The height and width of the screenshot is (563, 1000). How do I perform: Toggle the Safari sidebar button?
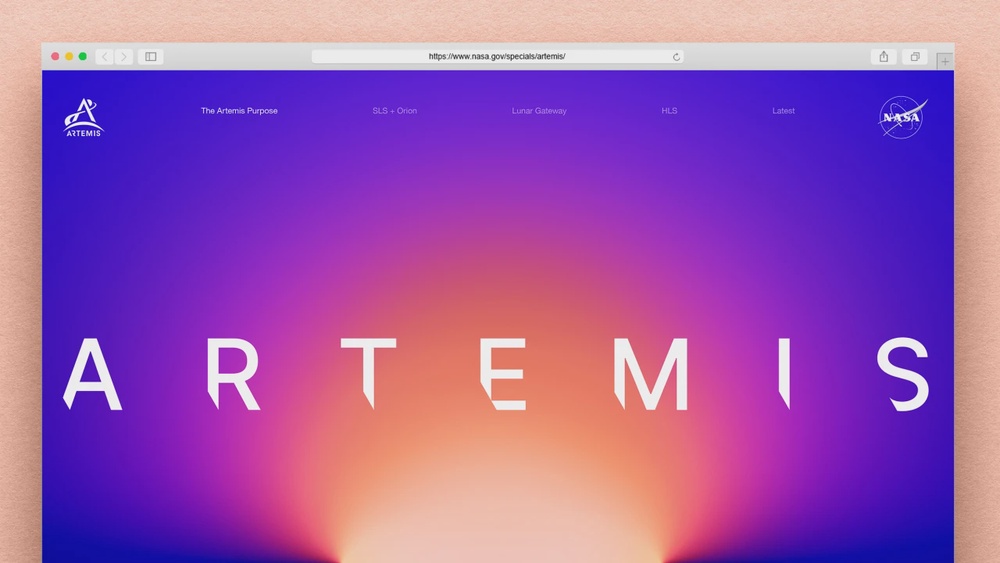point(151,57)
